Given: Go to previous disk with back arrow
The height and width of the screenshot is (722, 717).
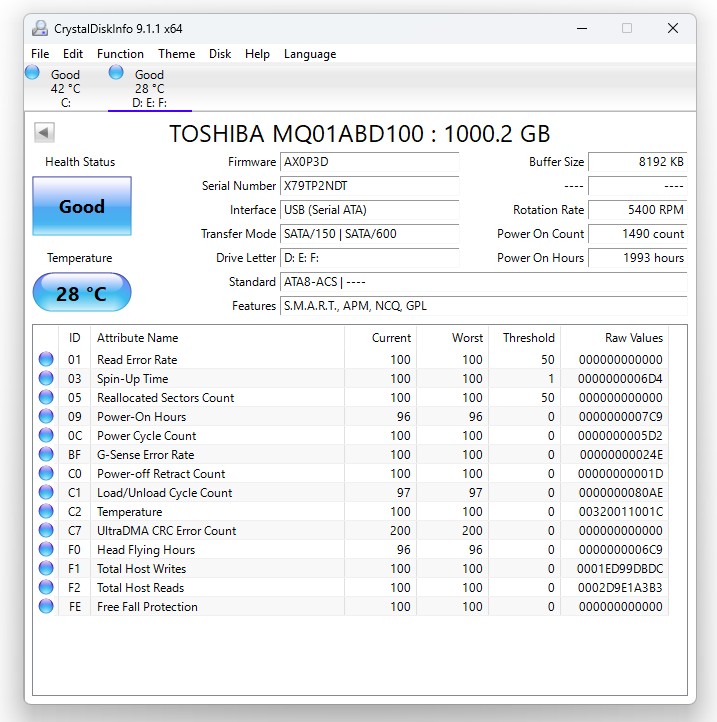Looking at the screenshot, I should (x=44, y=133).
